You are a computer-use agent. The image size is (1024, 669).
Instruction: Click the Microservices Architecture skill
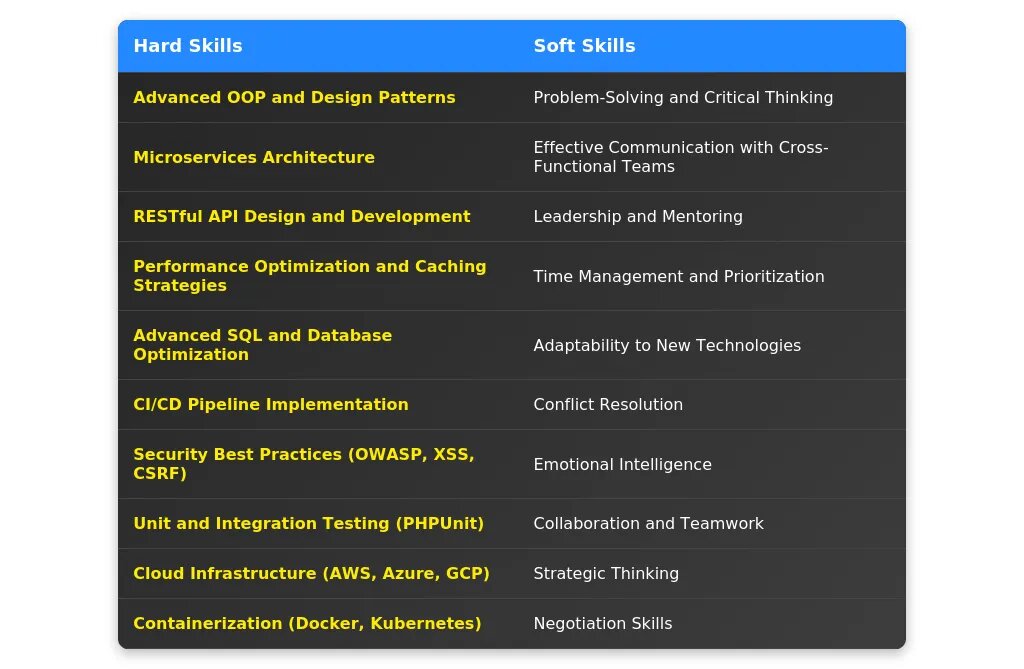point(254,157)
